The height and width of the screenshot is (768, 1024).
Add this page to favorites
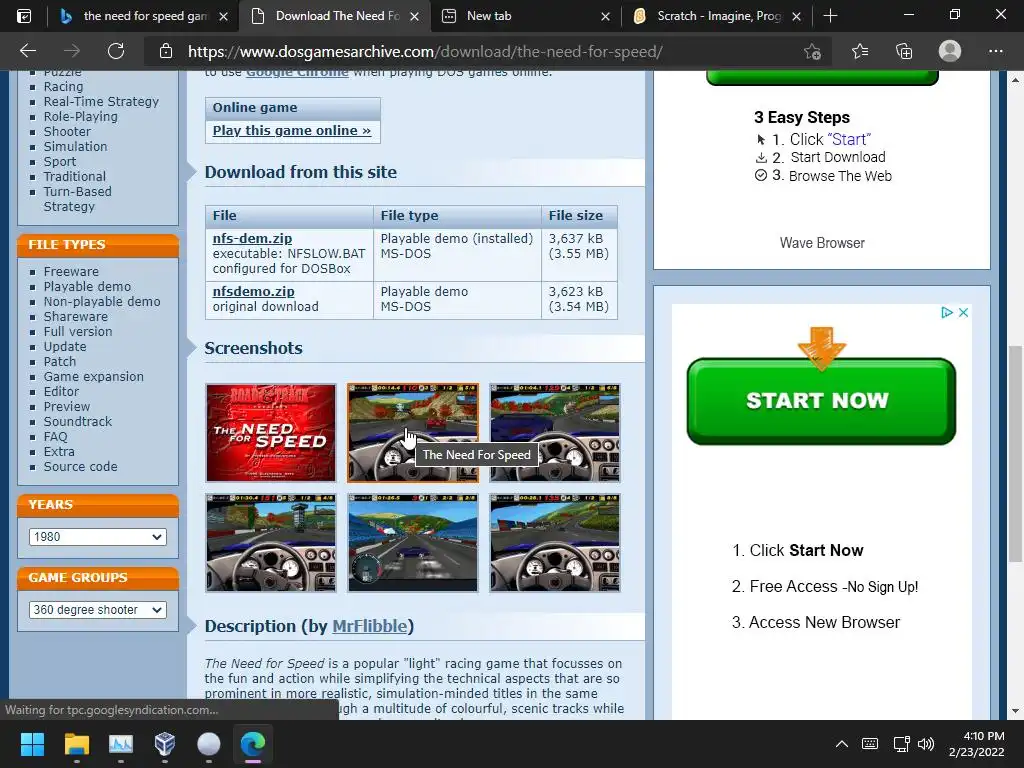pos(812,51)
